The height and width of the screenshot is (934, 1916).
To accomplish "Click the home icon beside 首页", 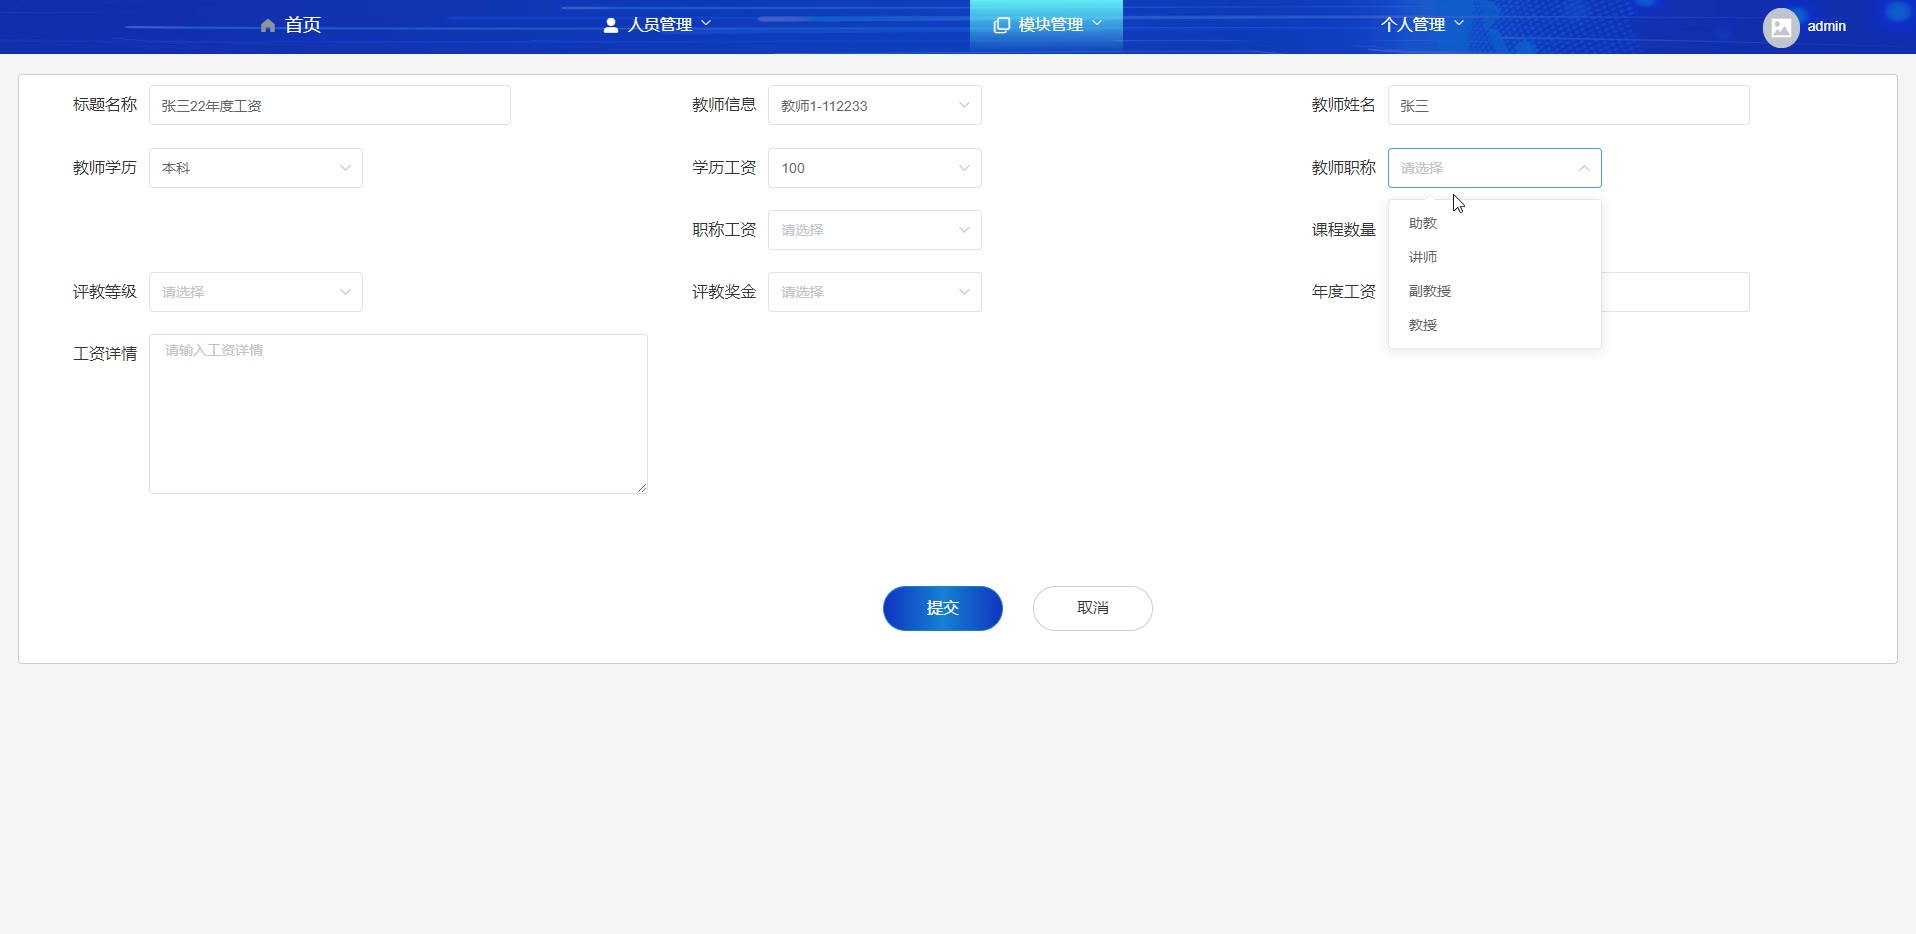I will tap(268, 25).
